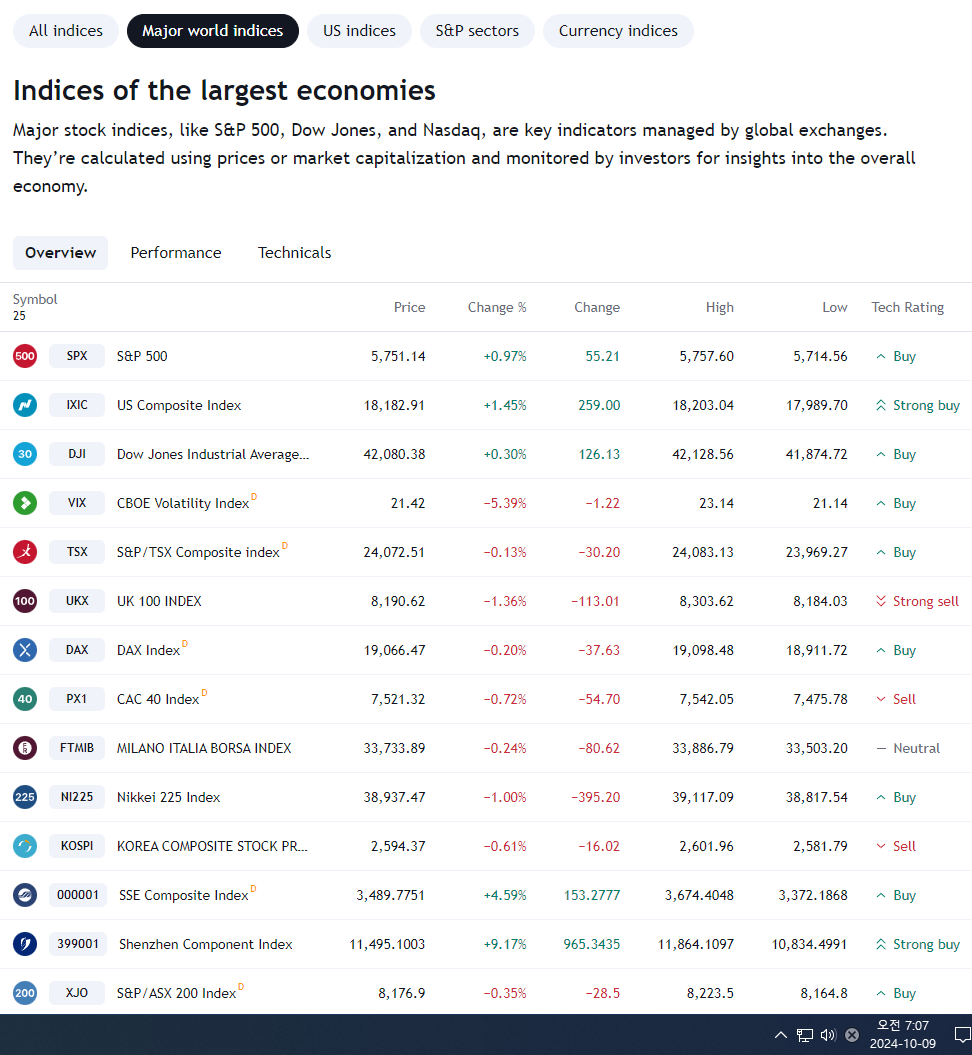Image resolution: width=972 pixels, height=1055 pixels.
Task: Open the VIX symbol tag
Action: (77, 503)
